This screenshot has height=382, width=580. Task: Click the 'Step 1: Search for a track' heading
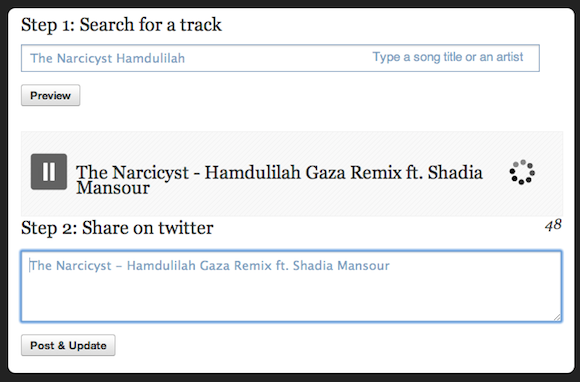point(121,25)
